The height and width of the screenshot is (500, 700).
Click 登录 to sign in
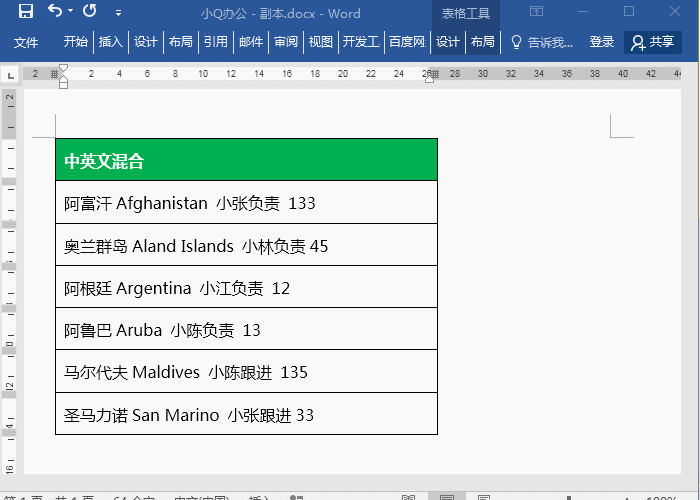(x=601, y=42)
